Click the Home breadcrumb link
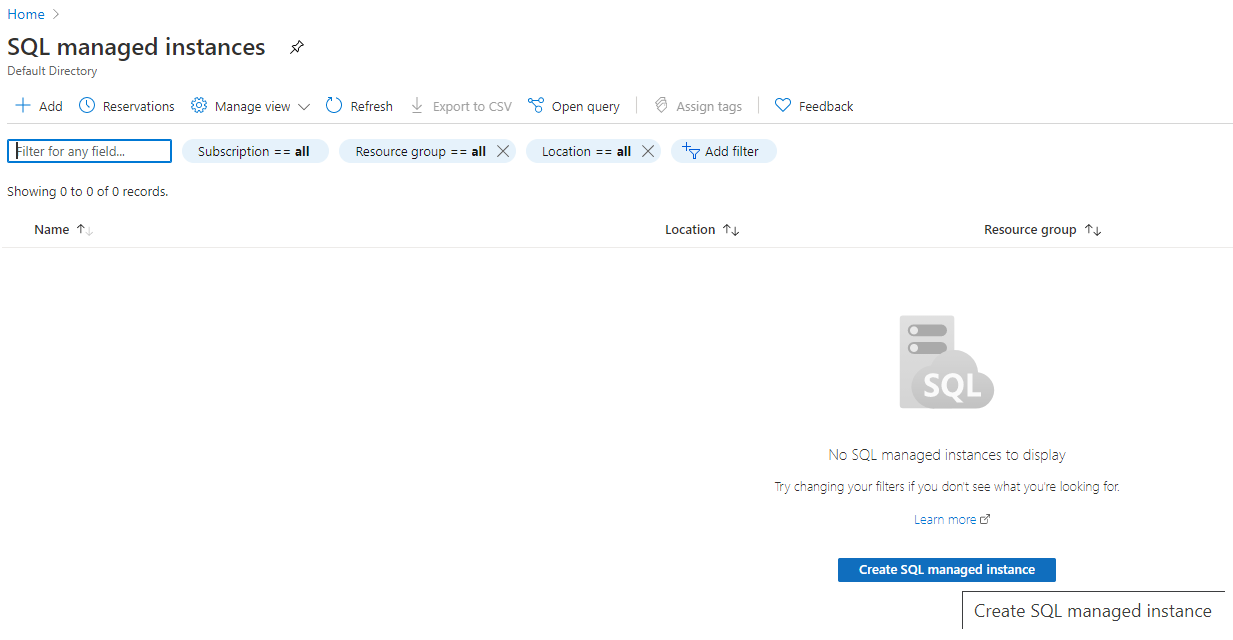The image size is (1233, 640). click(x=26, y=14)
